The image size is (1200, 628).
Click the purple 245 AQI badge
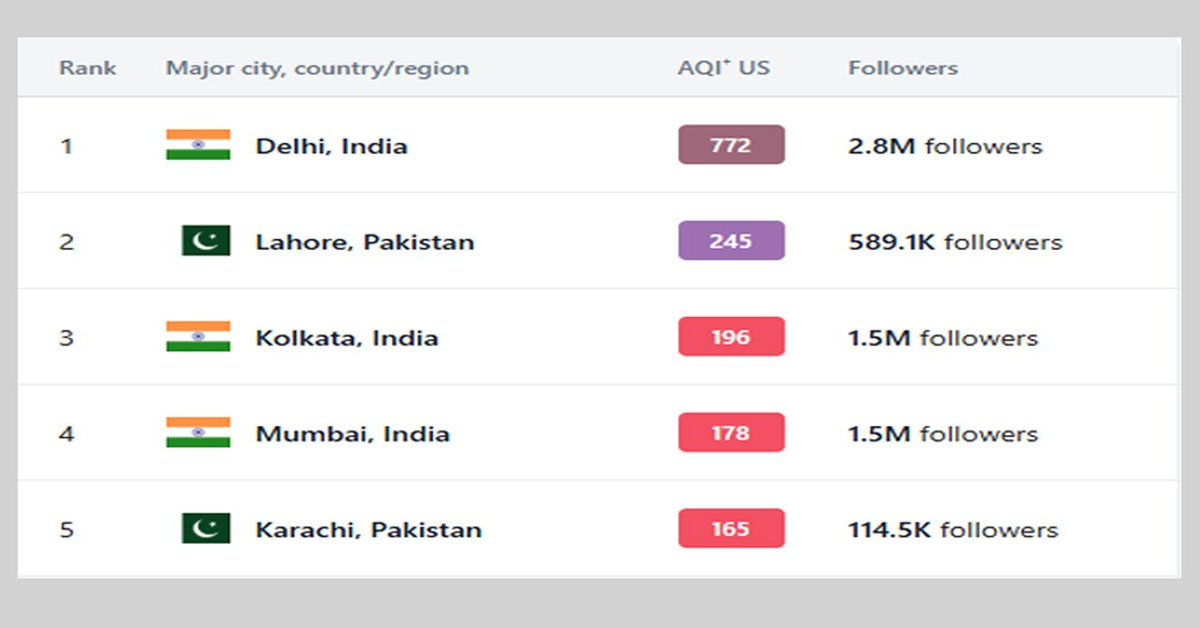tap(731, 241)
